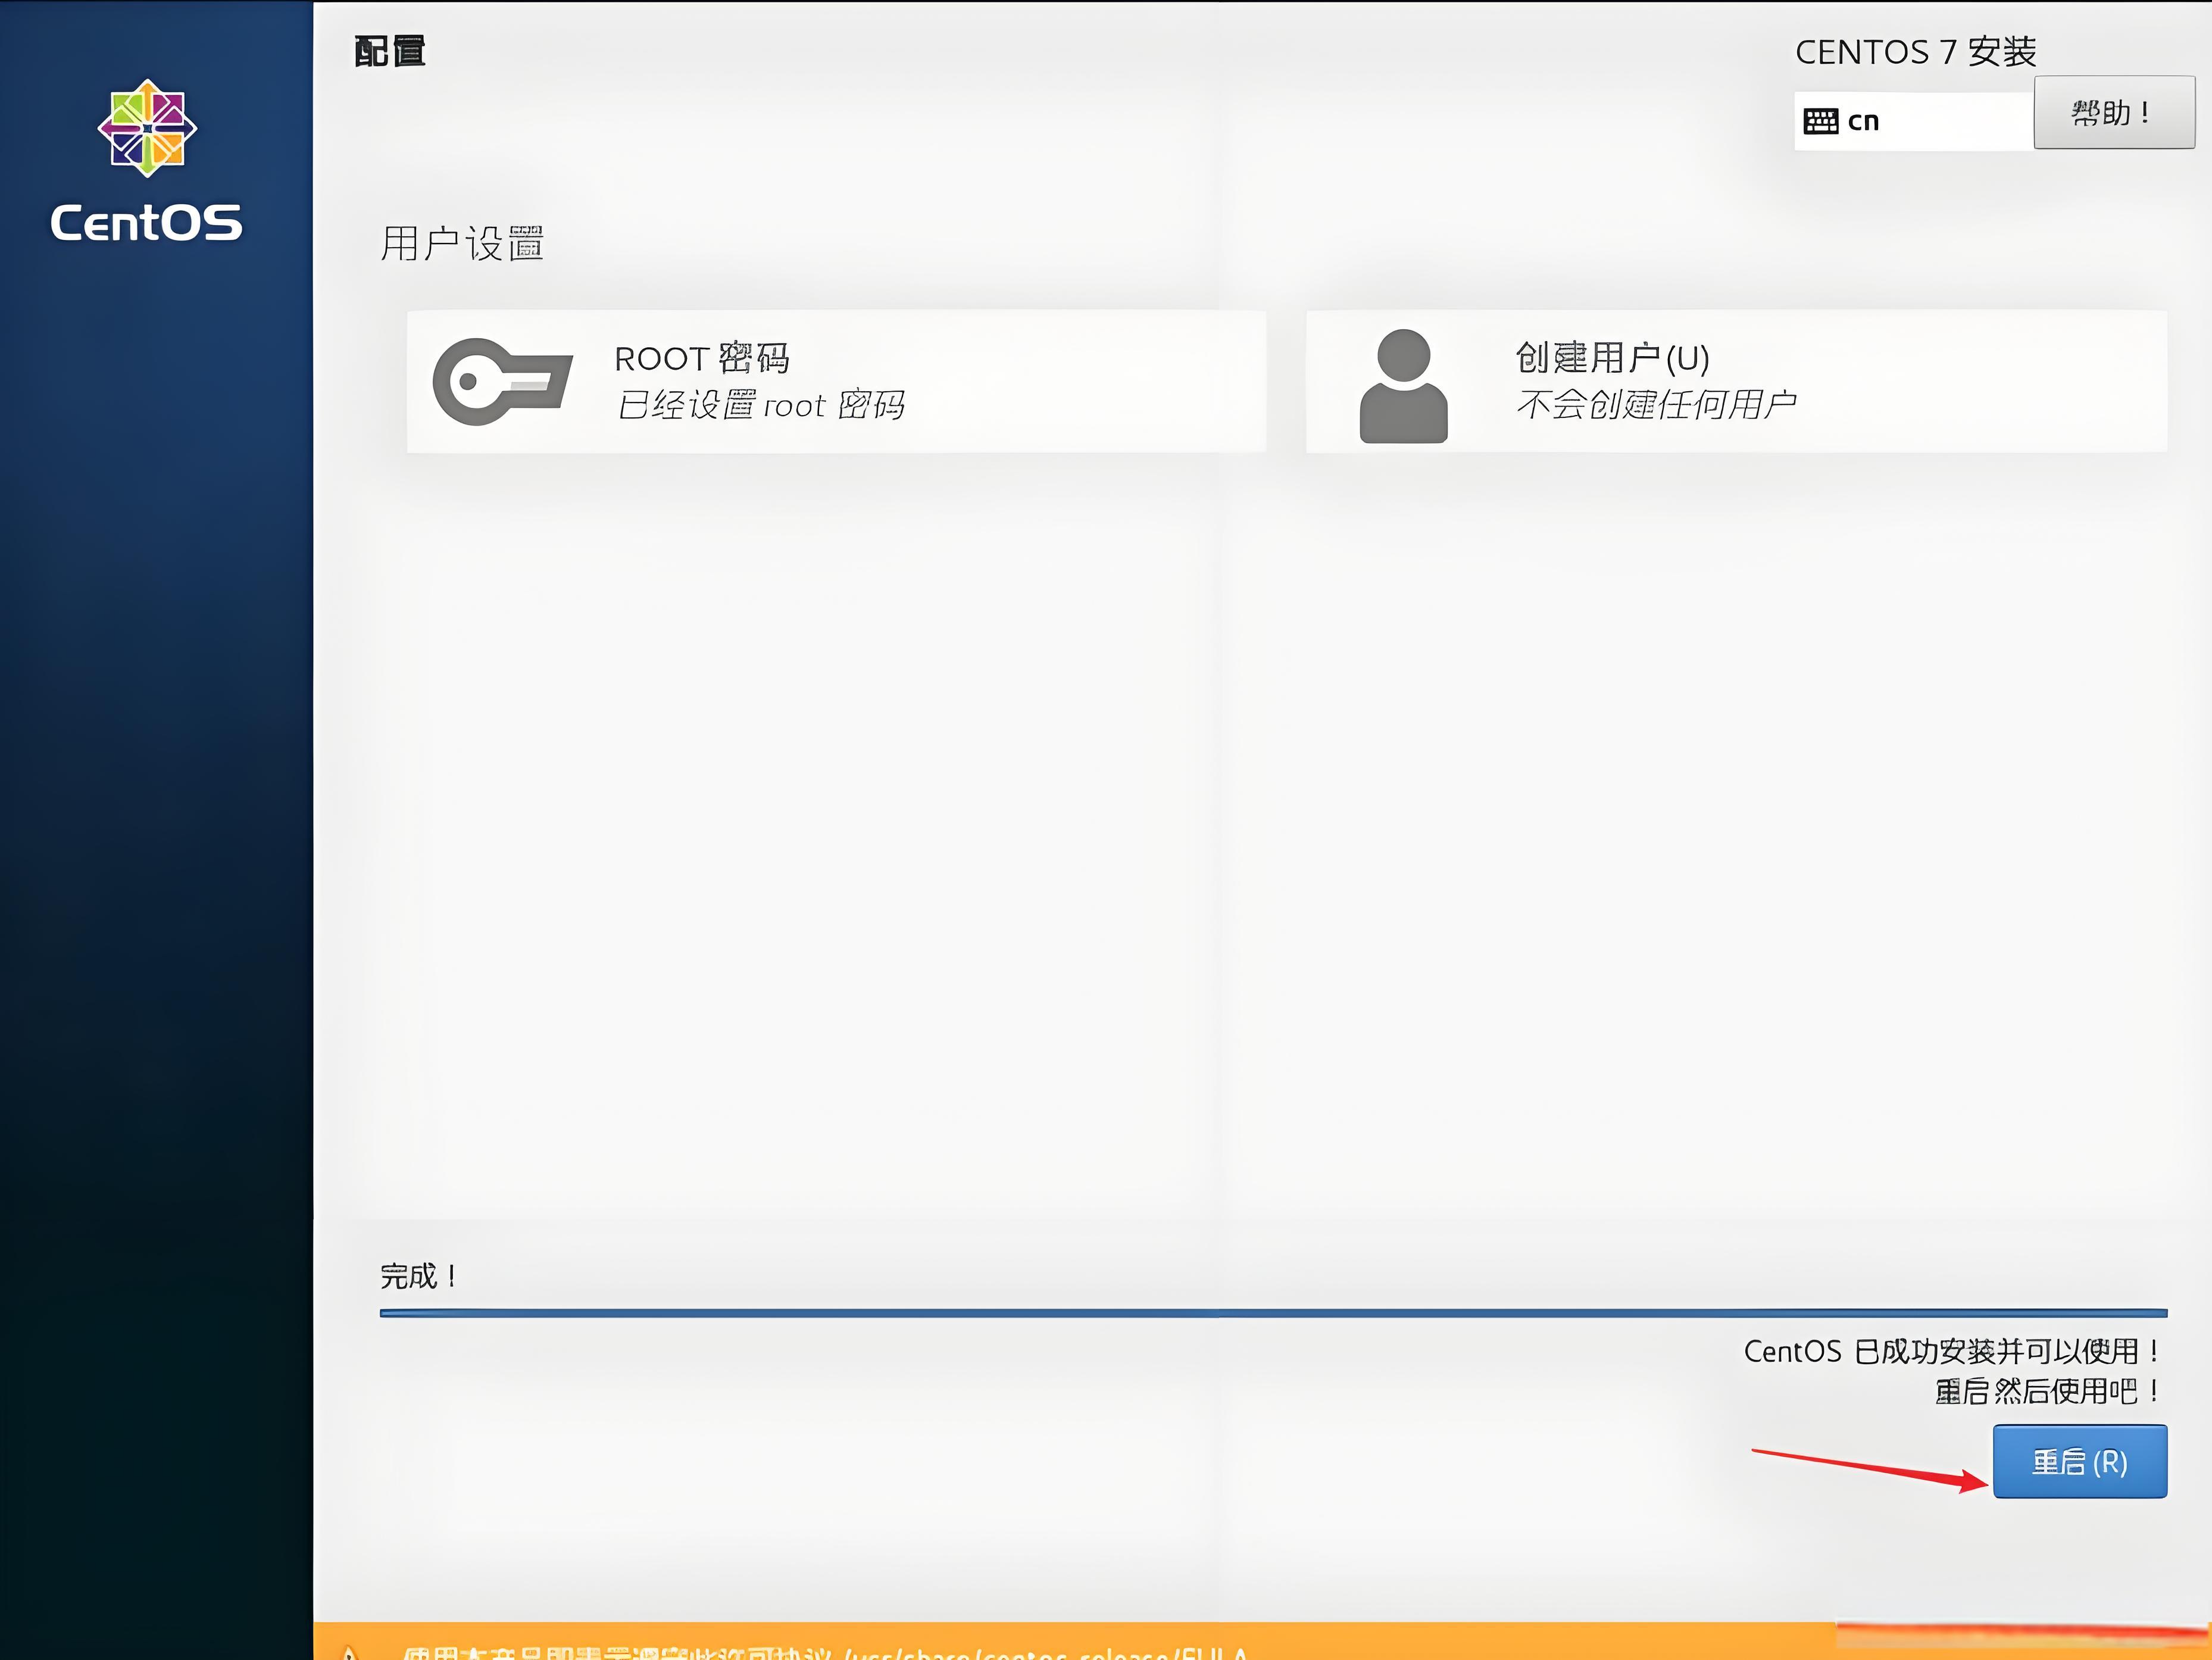Click the 配置 page heading
Screen dimensions: 2212x1660
click(390, 52)
